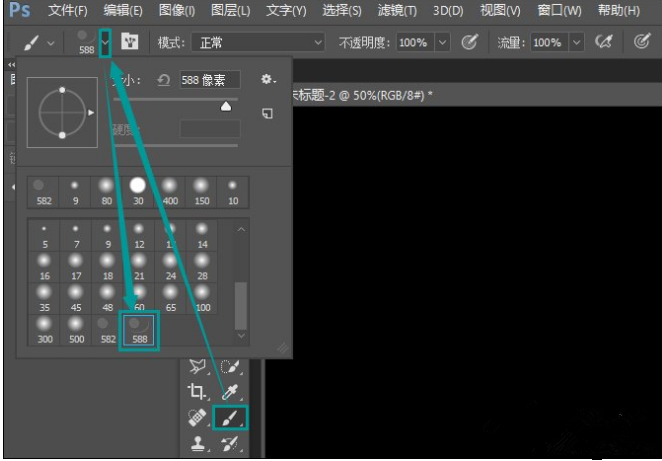Image resolution: width=662 pixels, height=461 pixels.
Task: Select the 65 brush preset
Action: pyautogui.click(x=171, y=298)
